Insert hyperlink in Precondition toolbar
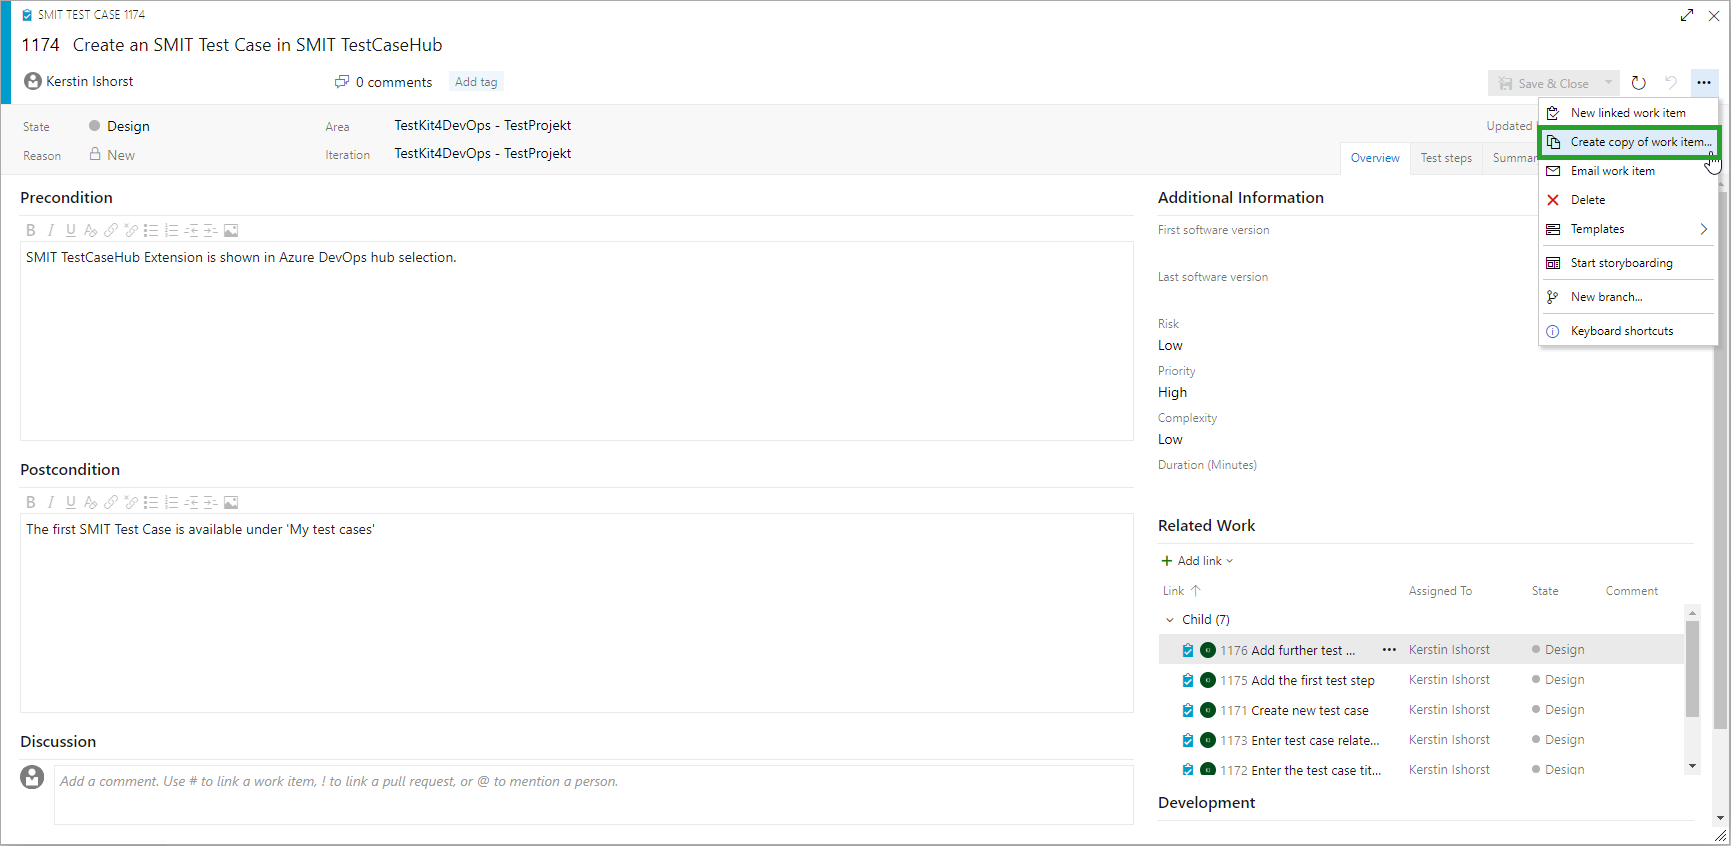The height and width of the screenshot is (846, 1731). (111, 231)
